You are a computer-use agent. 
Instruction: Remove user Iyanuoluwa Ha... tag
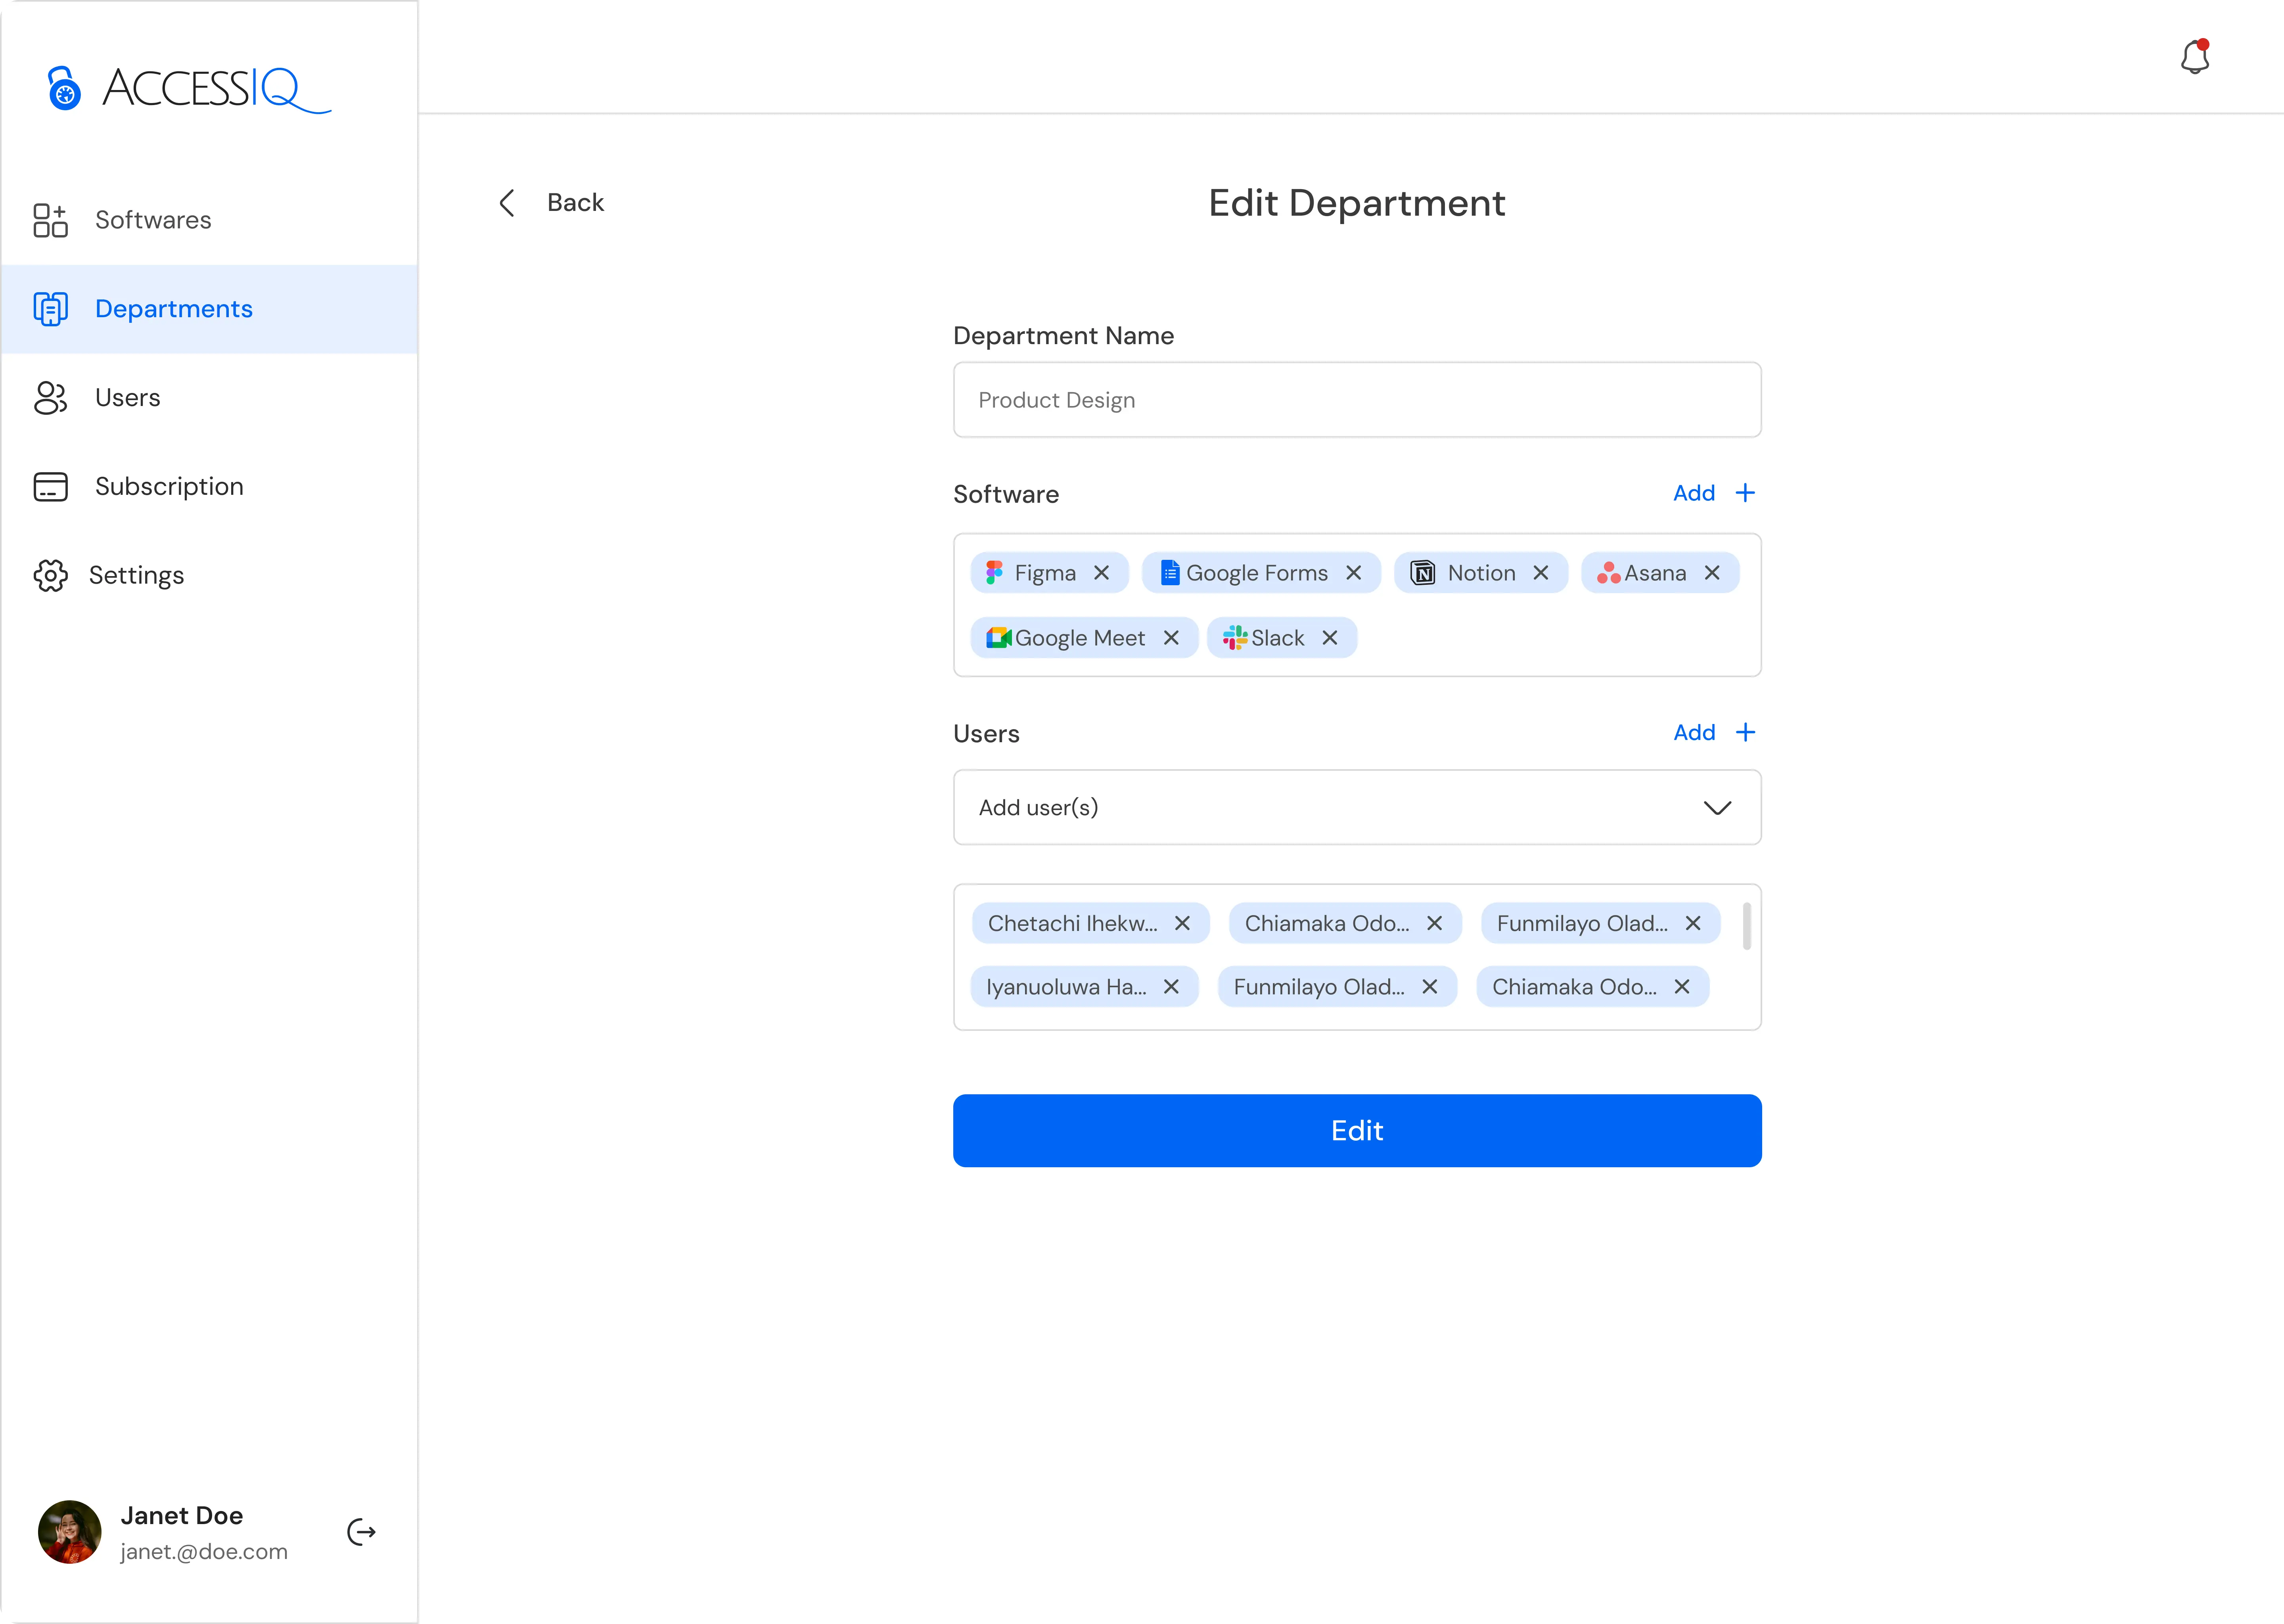(x=1171, y=987)
